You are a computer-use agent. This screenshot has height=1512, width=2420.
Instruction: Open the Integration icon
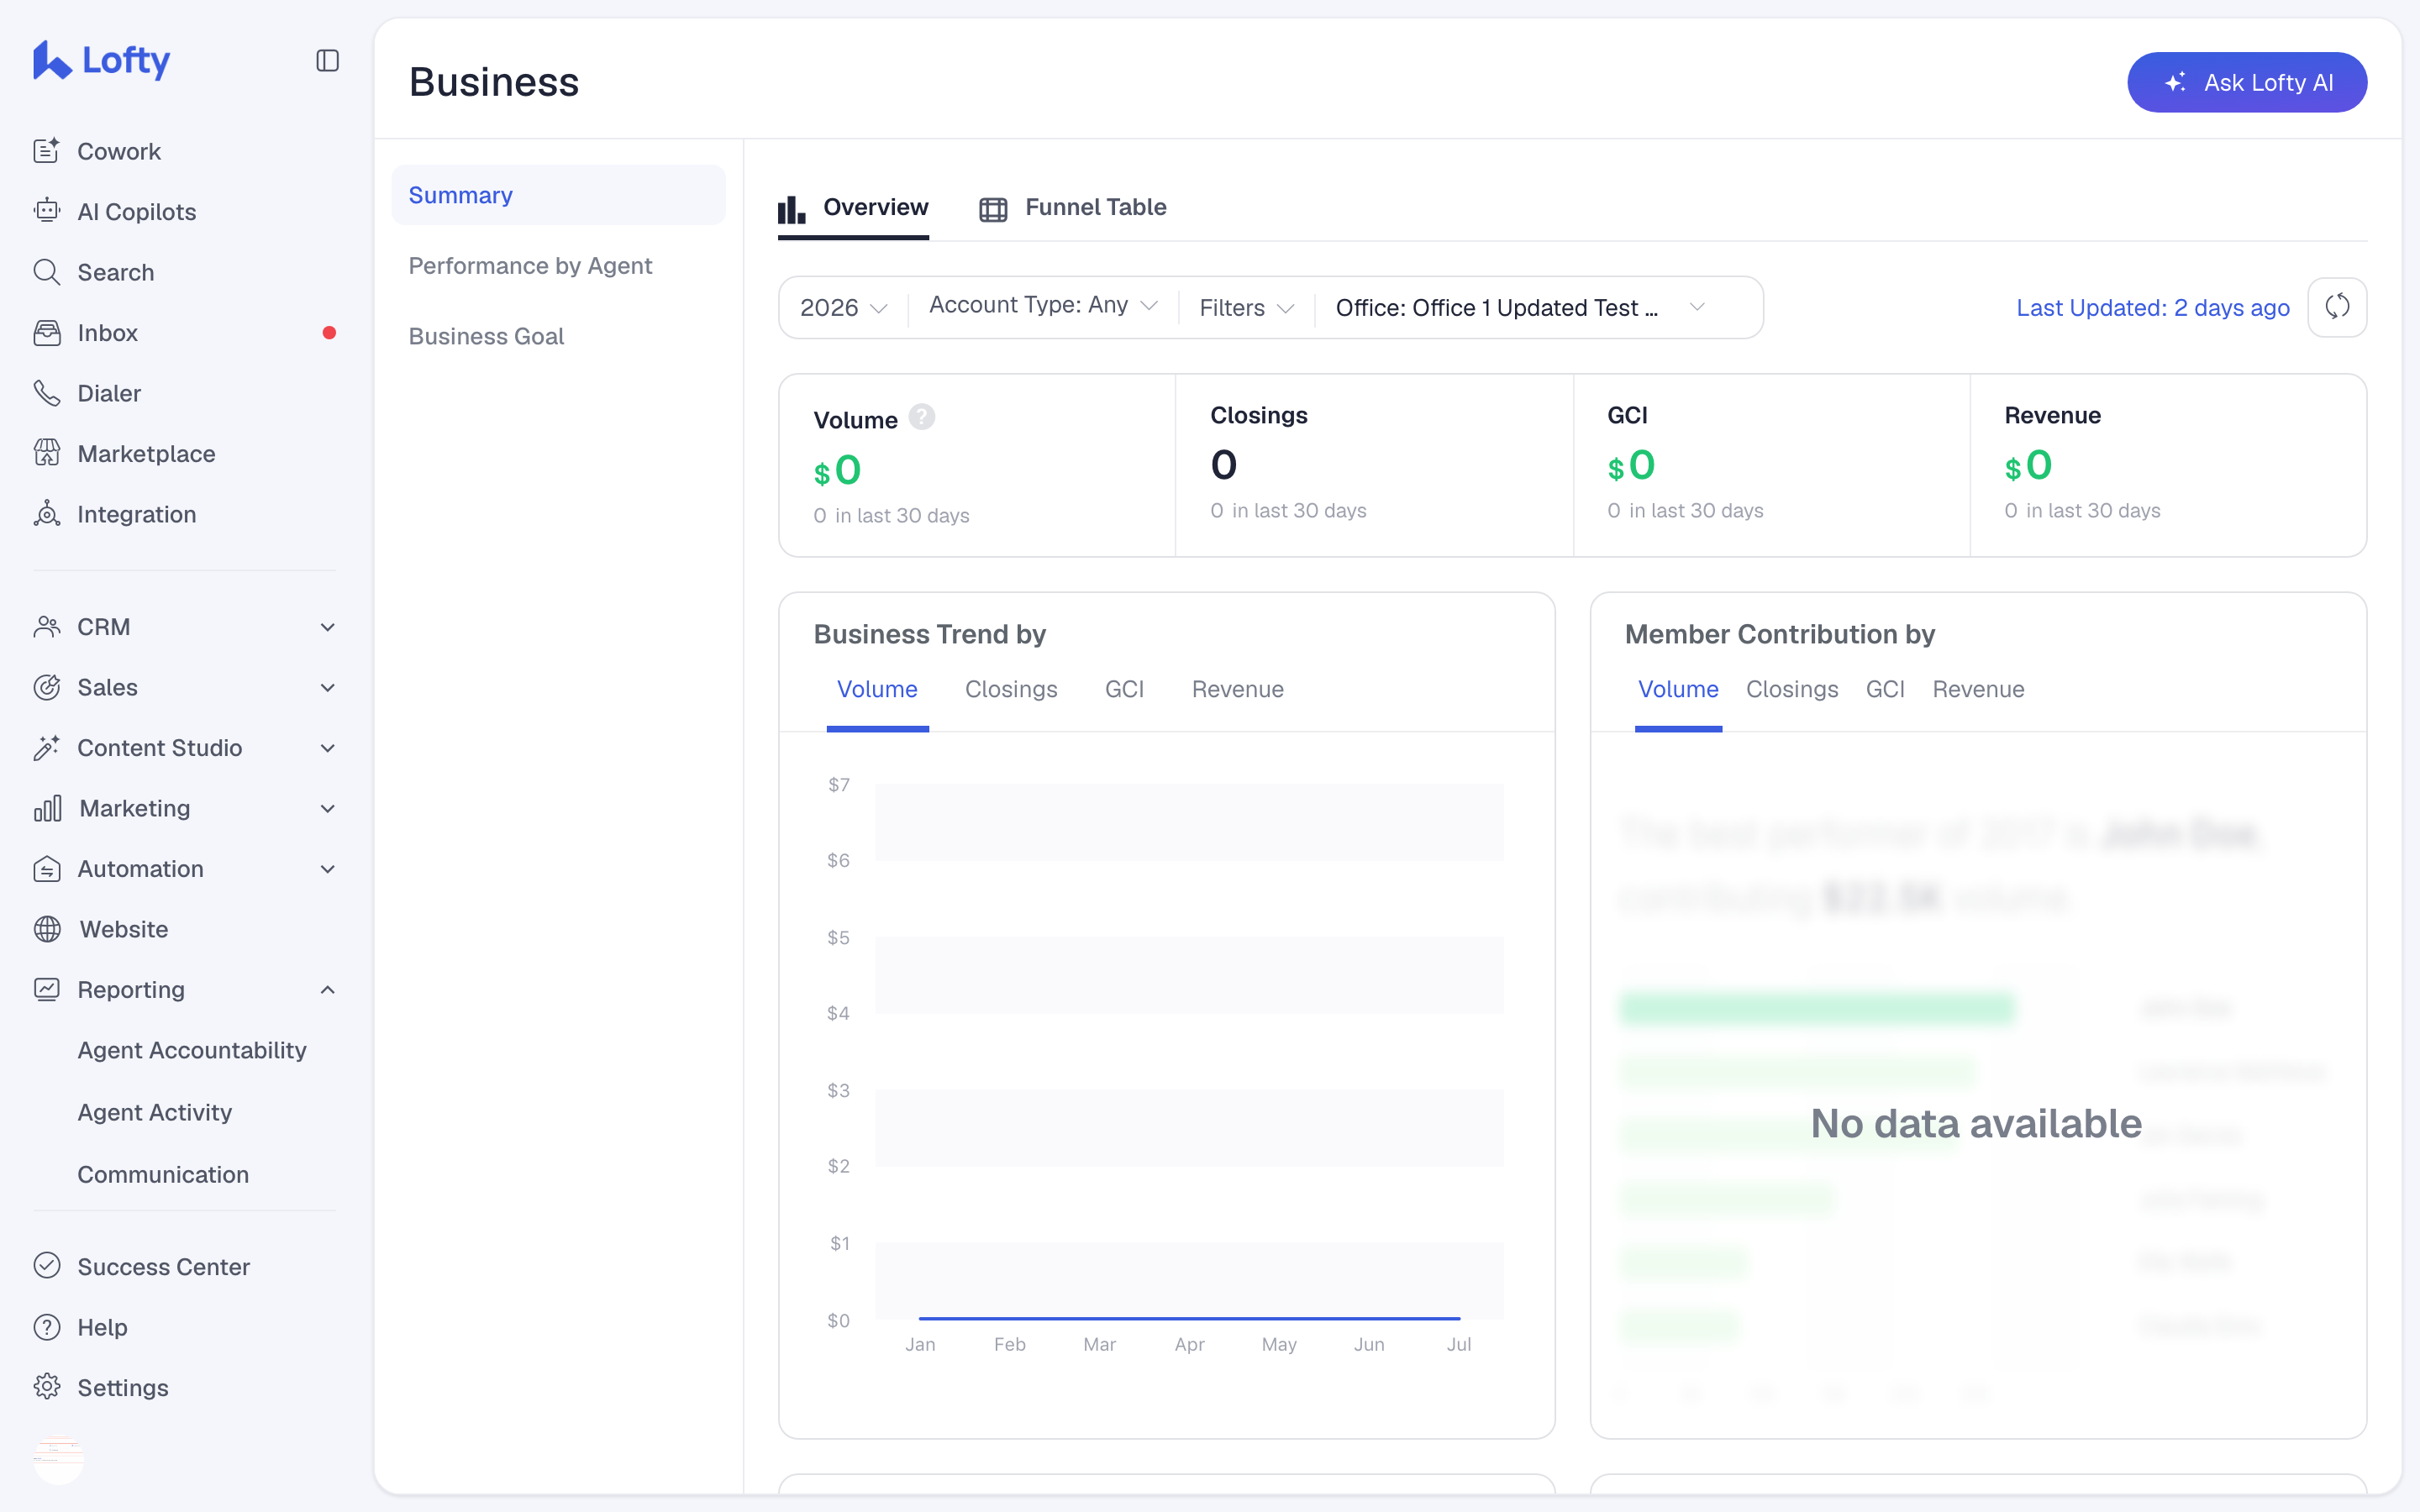pyautogui.click(x=47, y=514)
